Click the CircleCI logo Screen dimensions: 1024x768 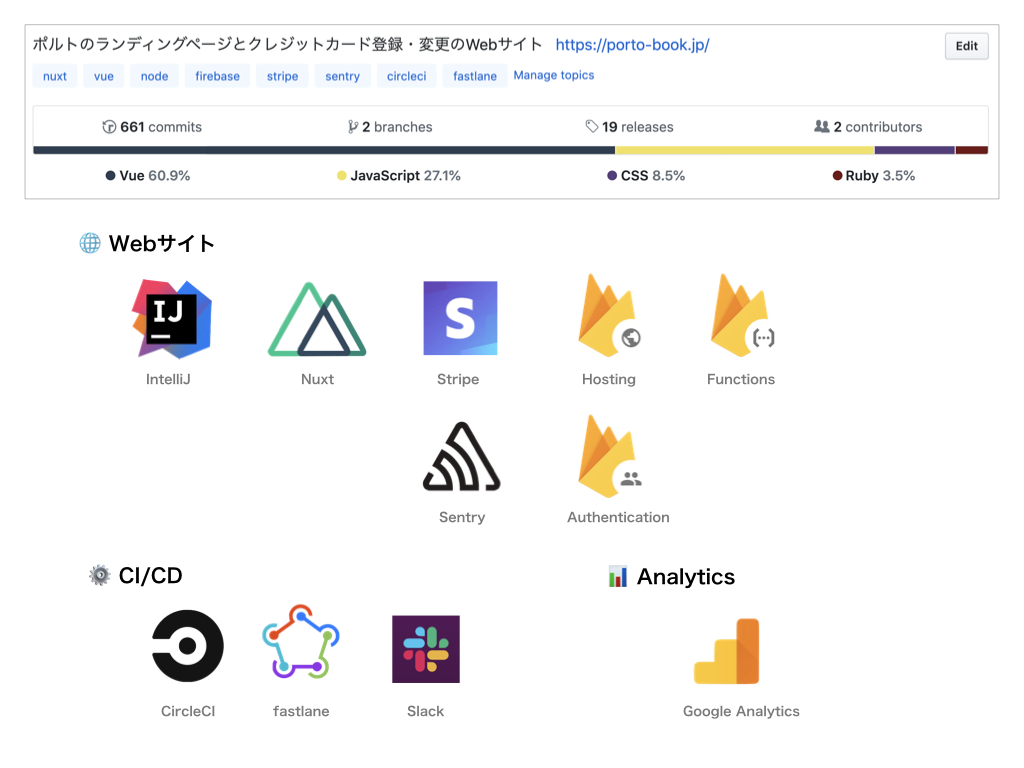(x=188, y=646)
